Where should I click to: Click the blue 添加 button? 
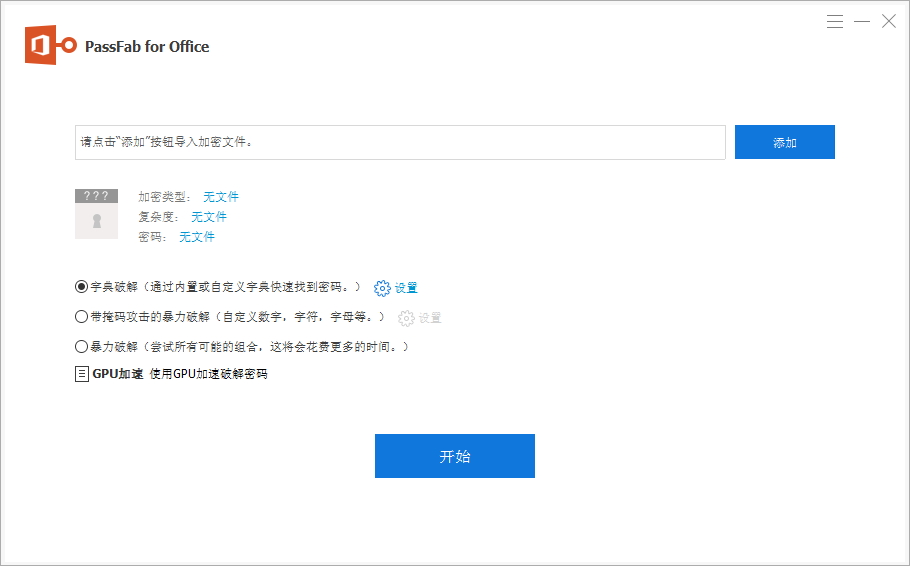point(784,142)
